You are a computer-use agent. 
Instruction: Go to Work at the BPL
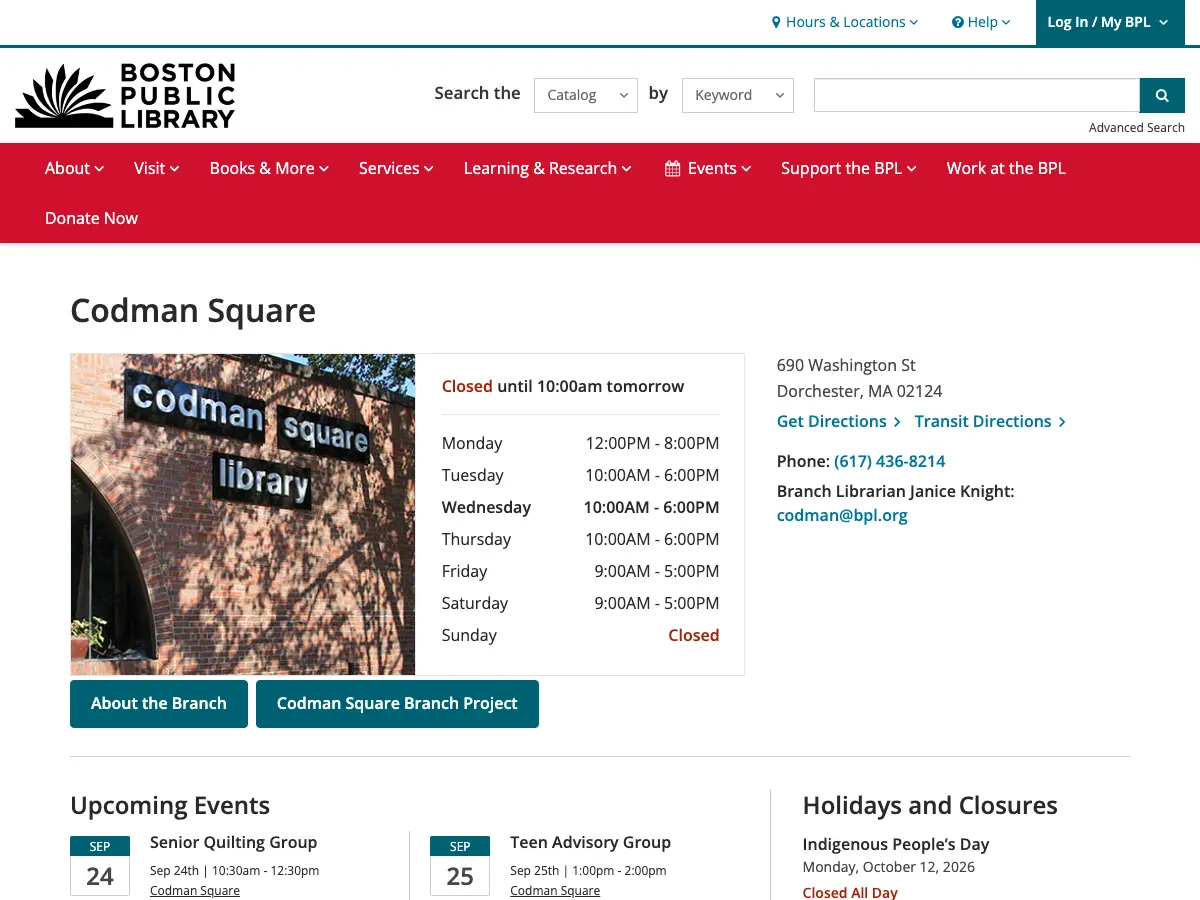(x=1006, y=168)
